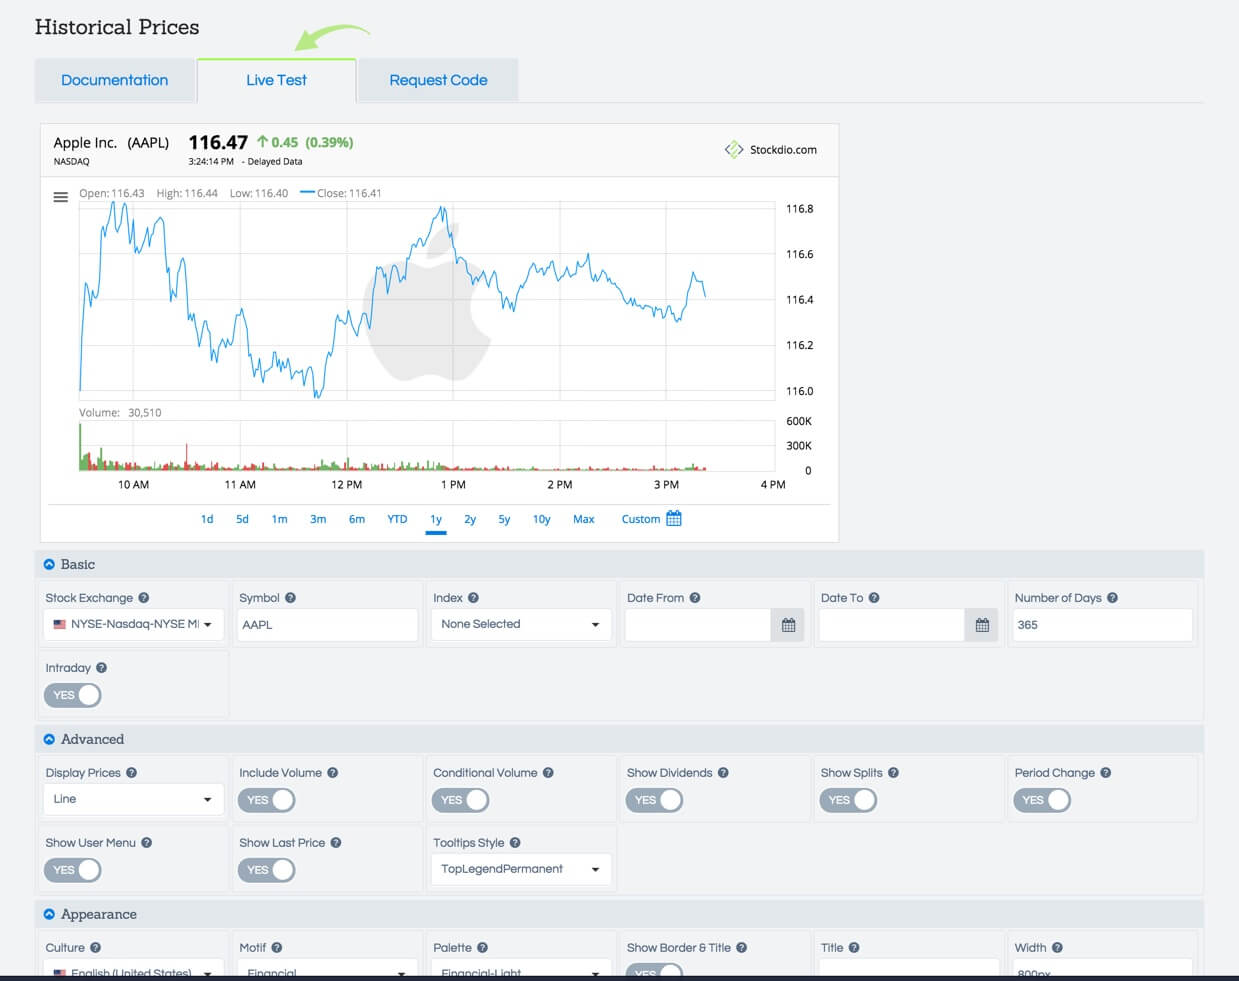Show help for Tooltips Style
Screen dimensions: 1239x981
[515, 843]
